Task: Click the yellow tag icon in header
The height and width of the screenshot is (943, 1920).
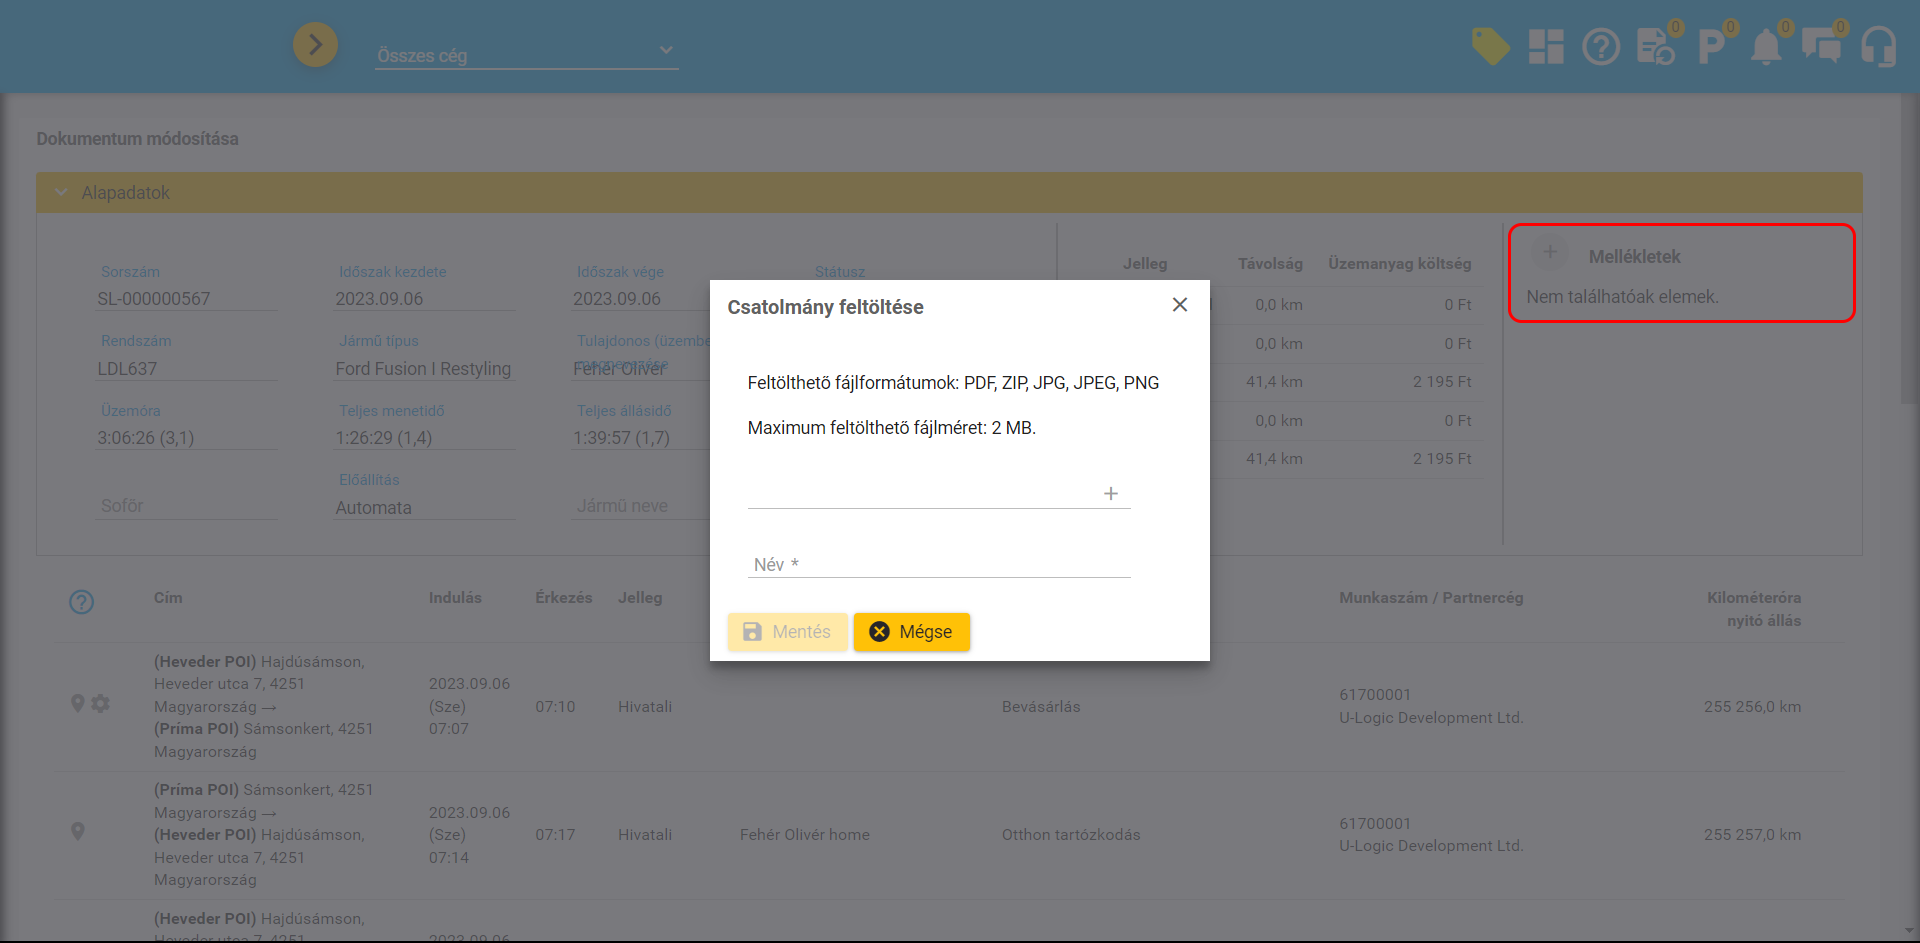Action: click(x=1490, y=46)
